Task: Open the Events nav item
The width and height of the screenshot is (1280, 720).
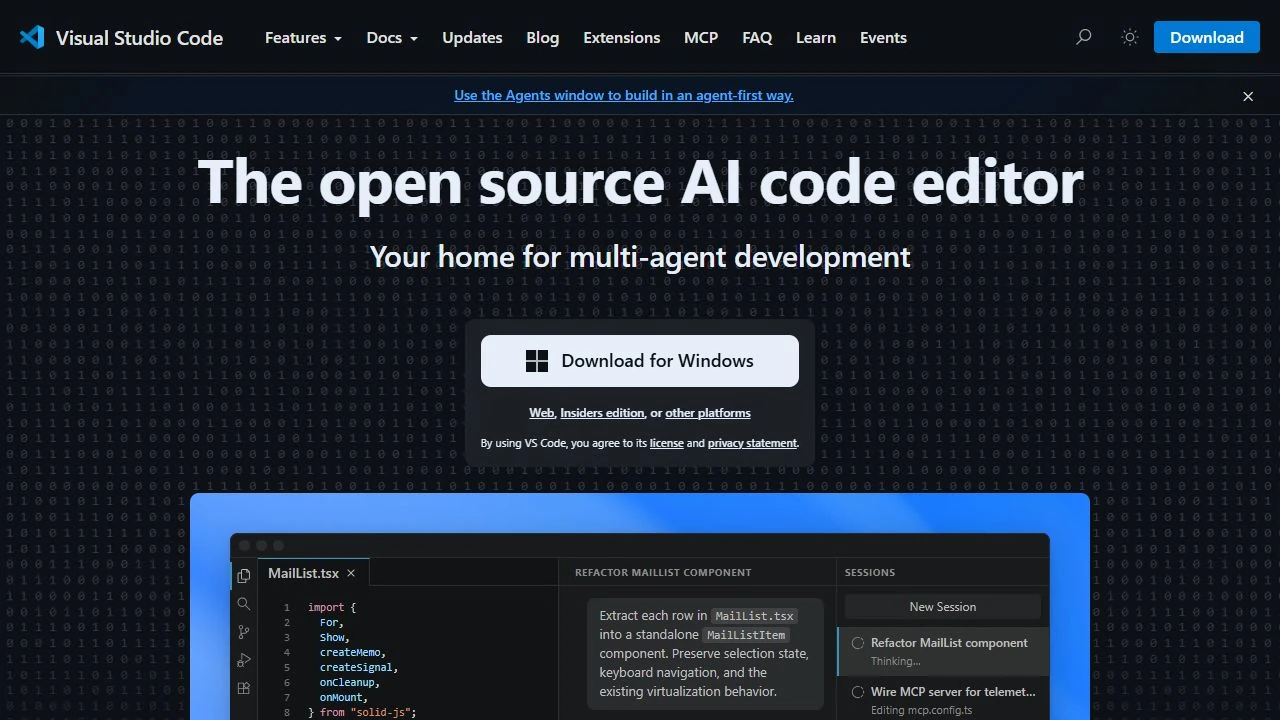Action: 883,37
